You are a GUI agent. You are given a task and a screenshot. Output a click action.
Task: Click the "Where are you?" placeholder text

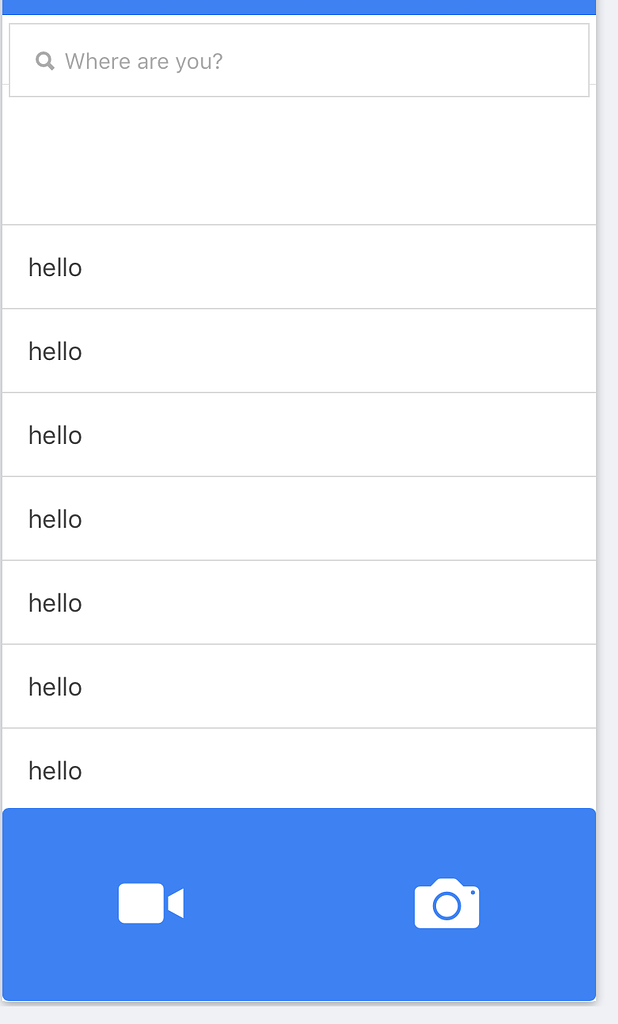(x=144, y=61)
